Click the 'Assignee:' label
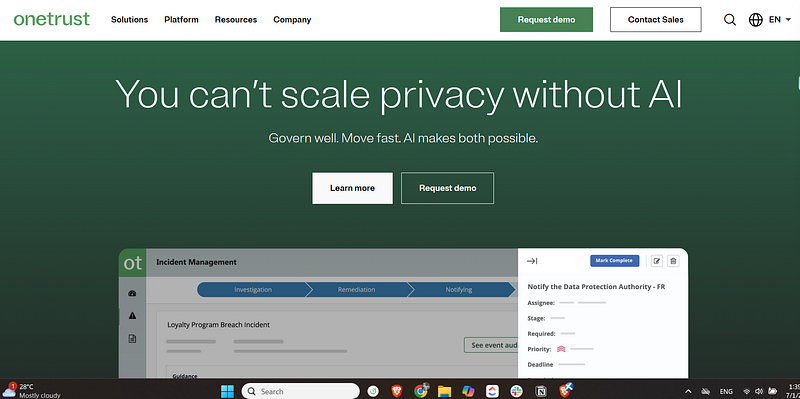The height and width of the screenshot is (399, 800). coord(541,303)
